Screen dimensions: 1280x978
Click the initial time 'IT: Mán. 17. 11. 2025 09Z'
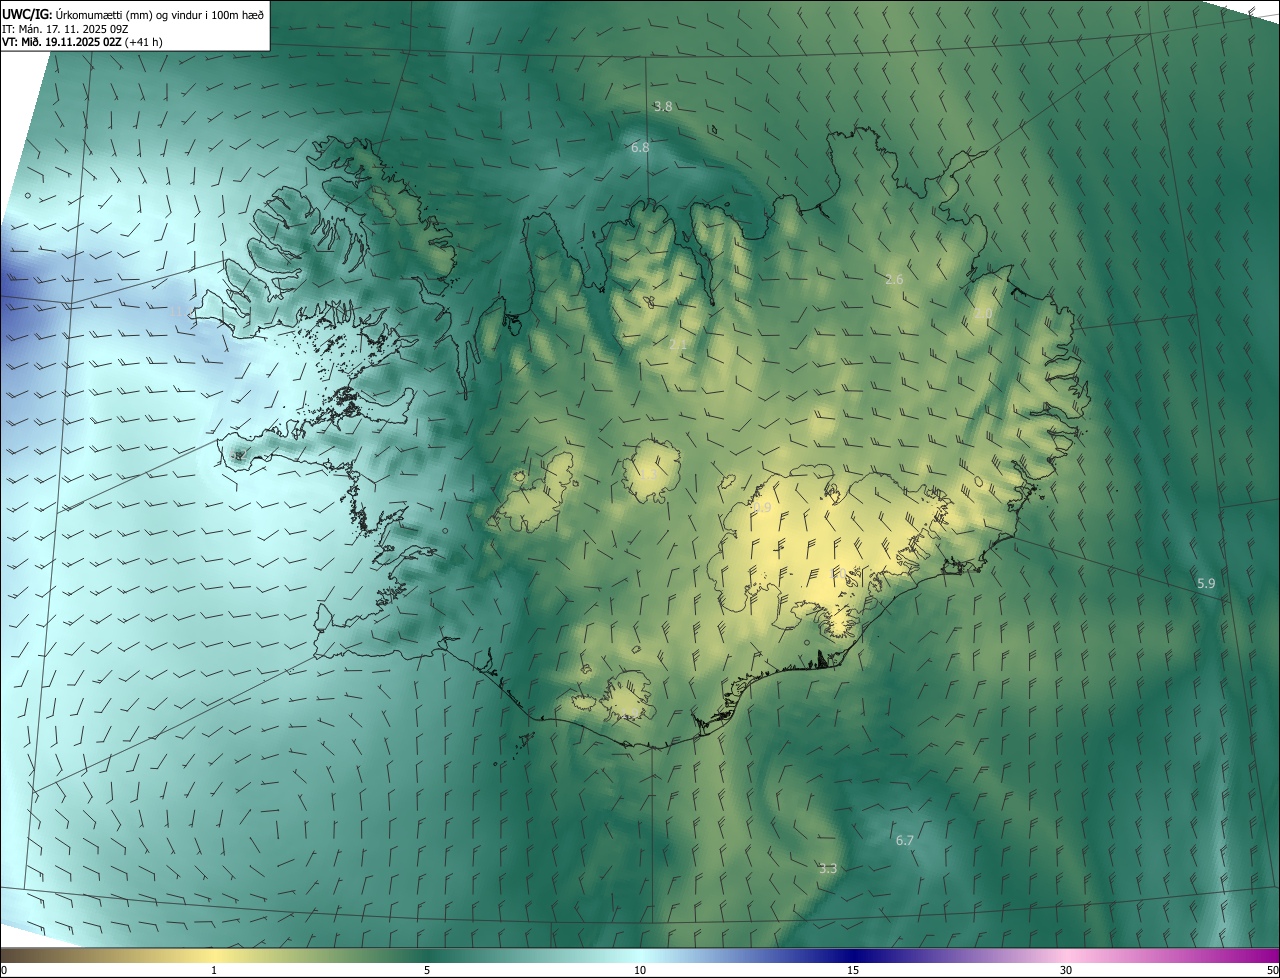click(x=64, y=29)
